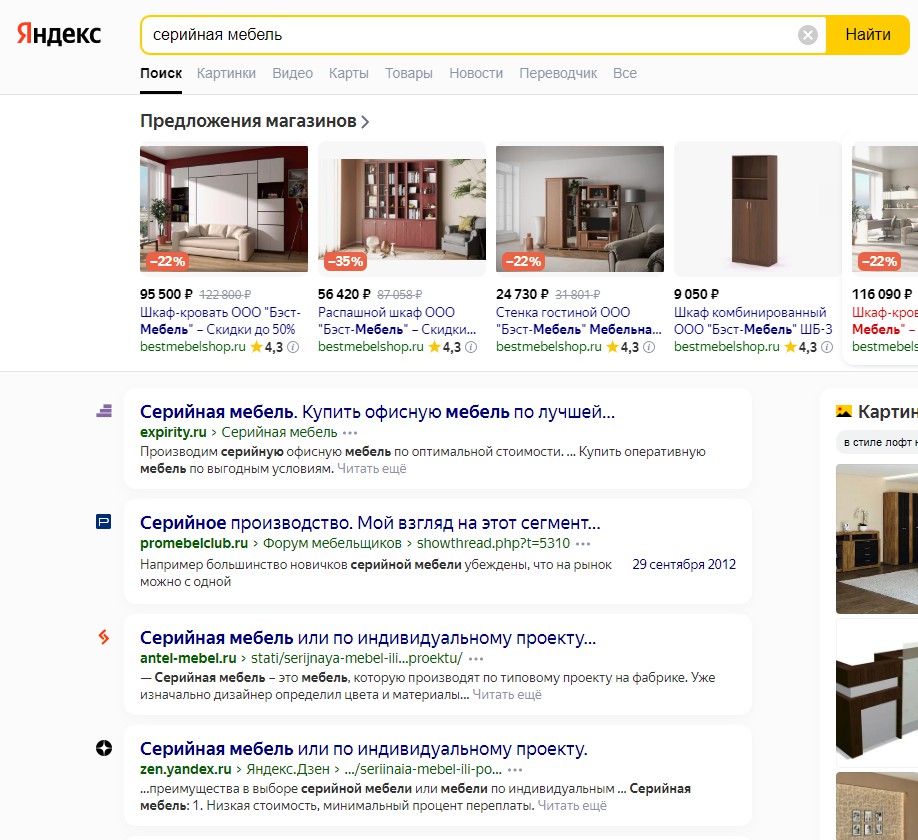Open three-dot menu for expirity.ru result
Image resolution: width=918 pixels, height=840 pixels.
[x=350, y=433]
